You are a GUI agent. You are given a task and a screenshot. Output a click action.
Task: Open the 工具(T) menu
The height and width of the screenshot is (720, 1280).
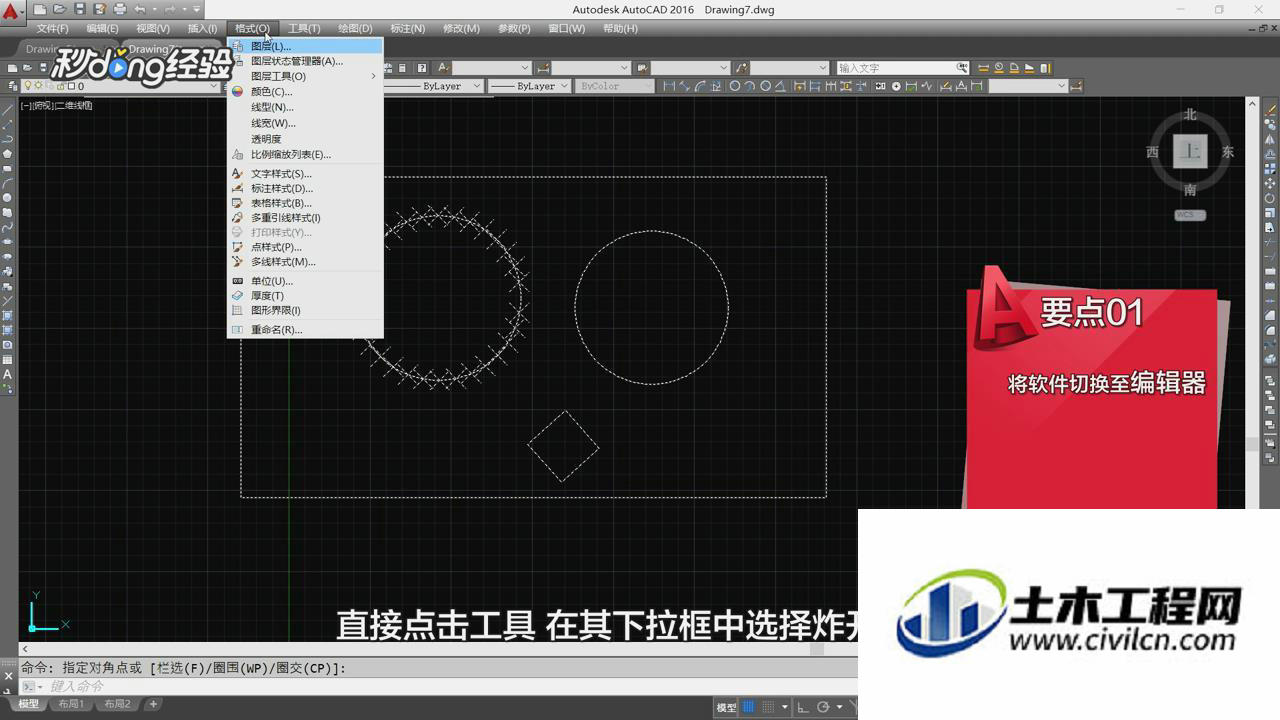[304, 28]
